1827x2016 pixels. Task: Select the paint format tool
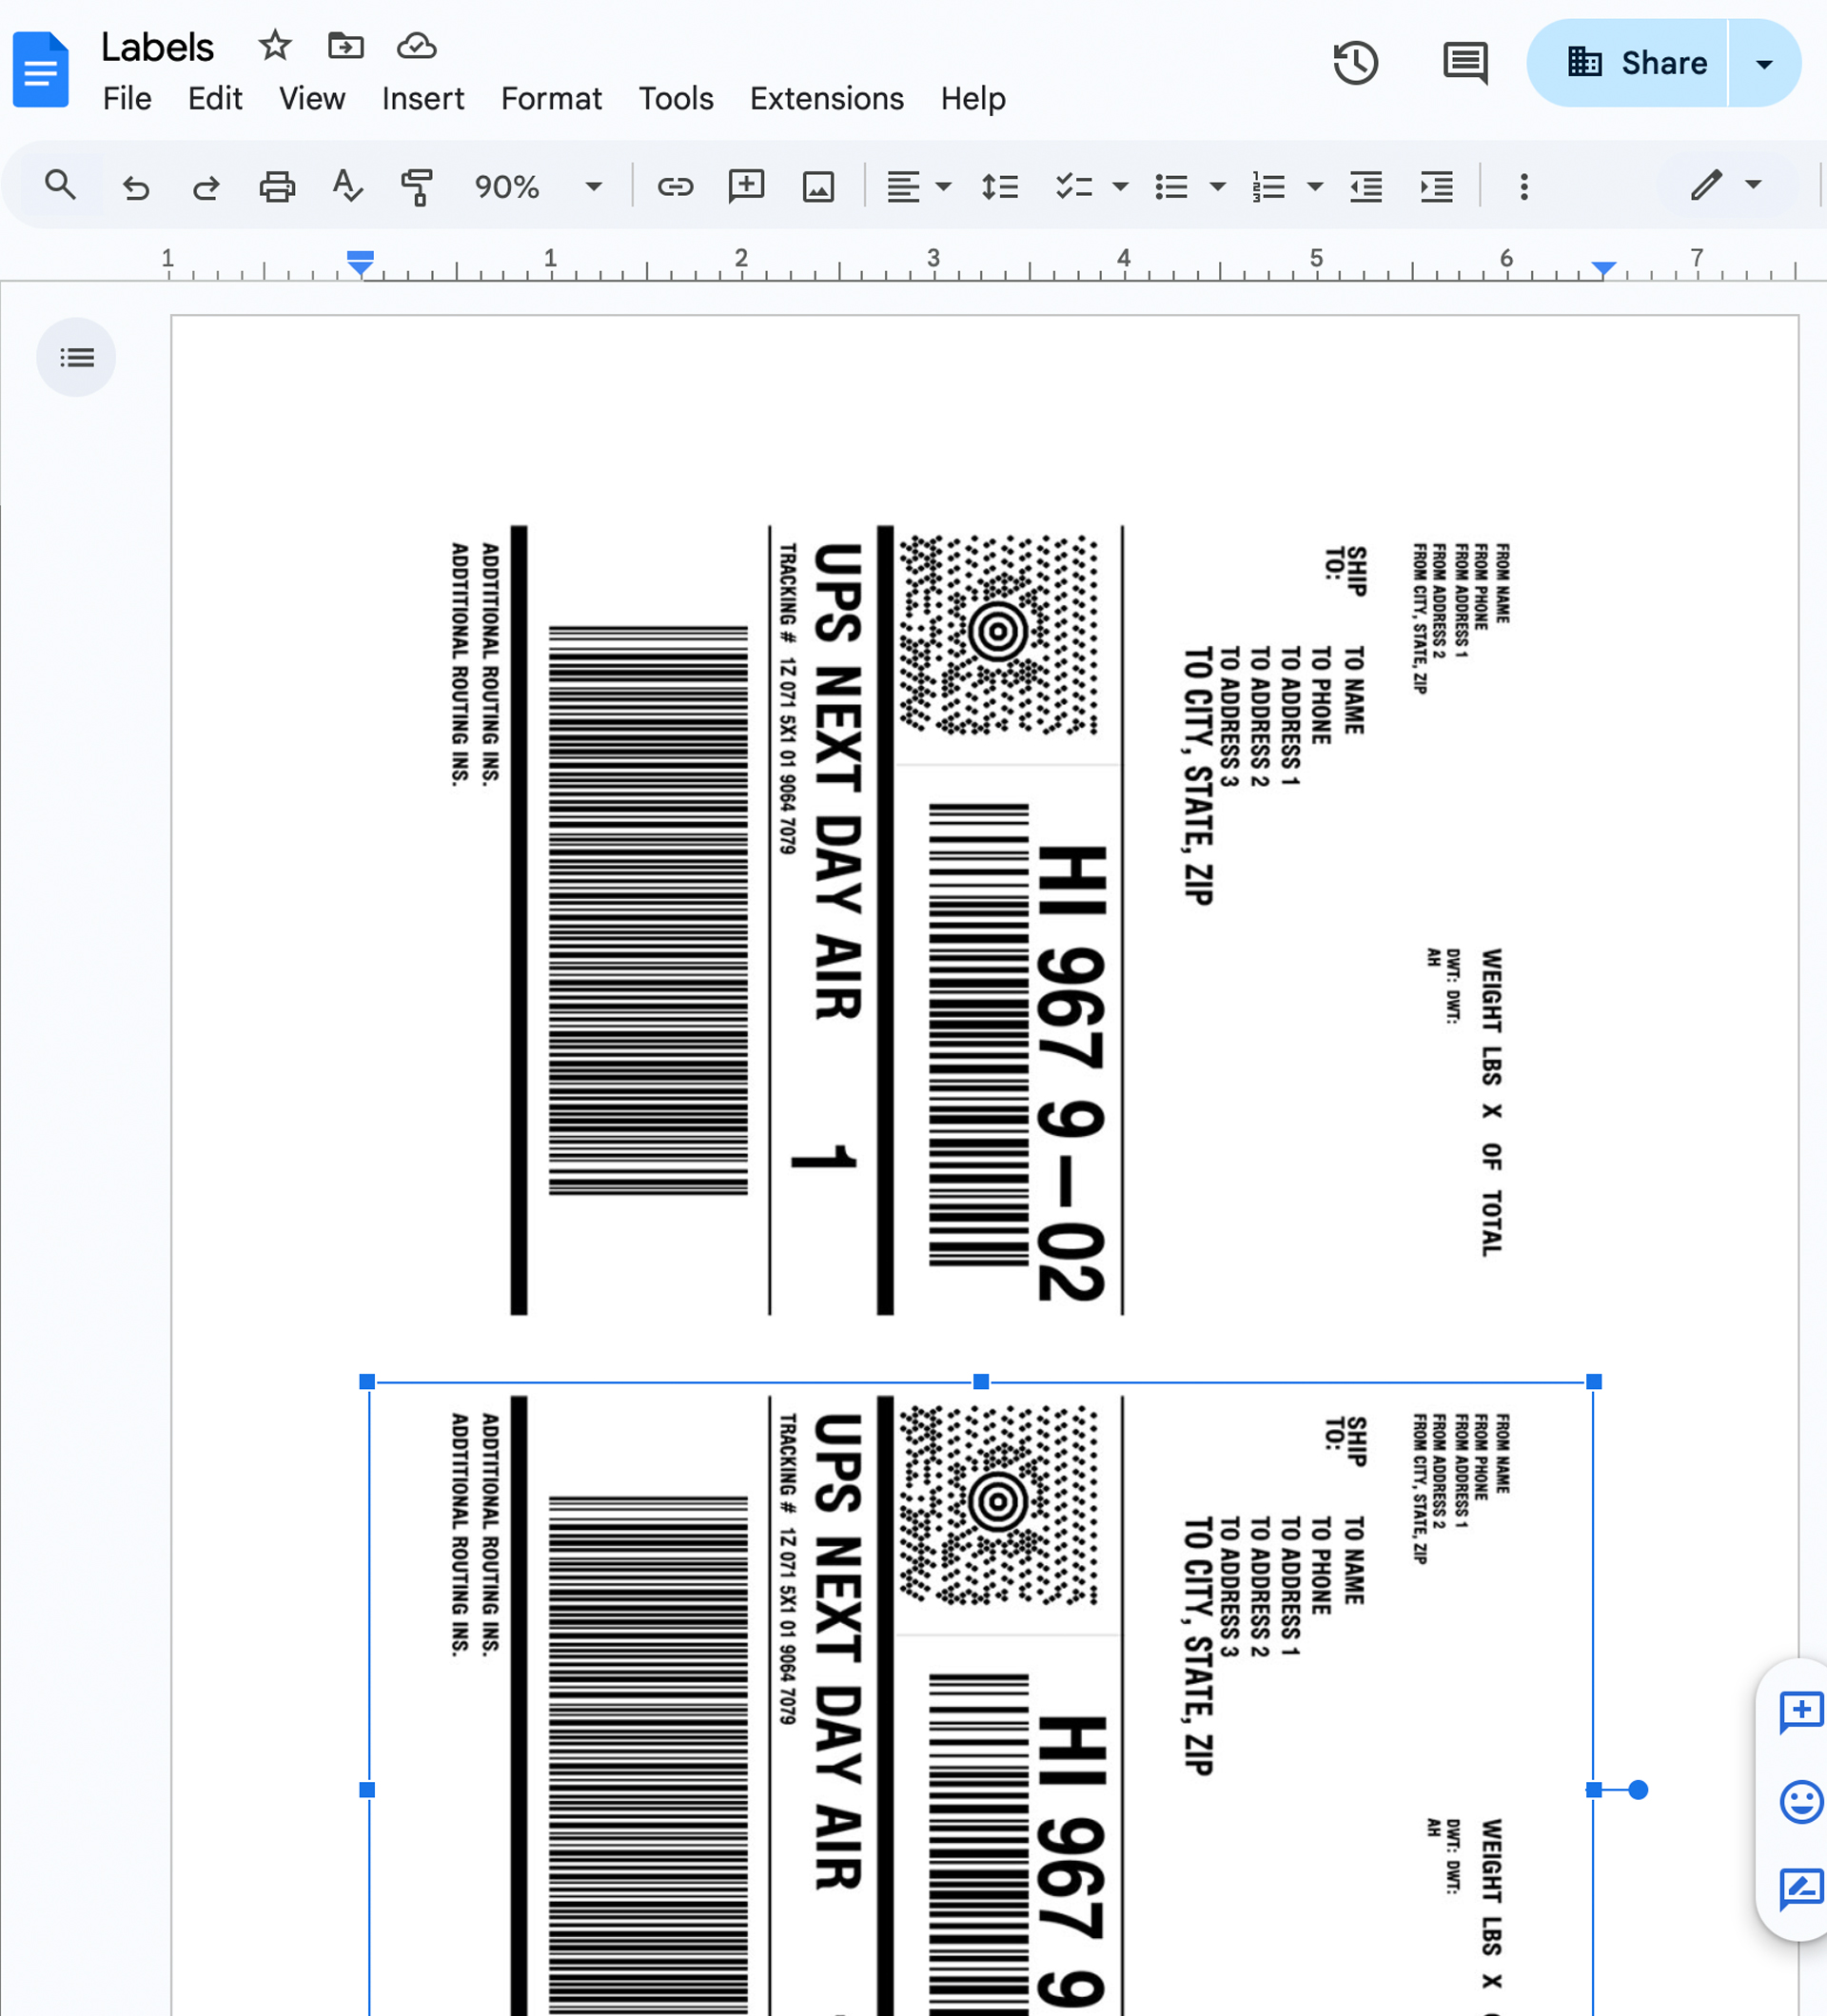tap(417, 187)
